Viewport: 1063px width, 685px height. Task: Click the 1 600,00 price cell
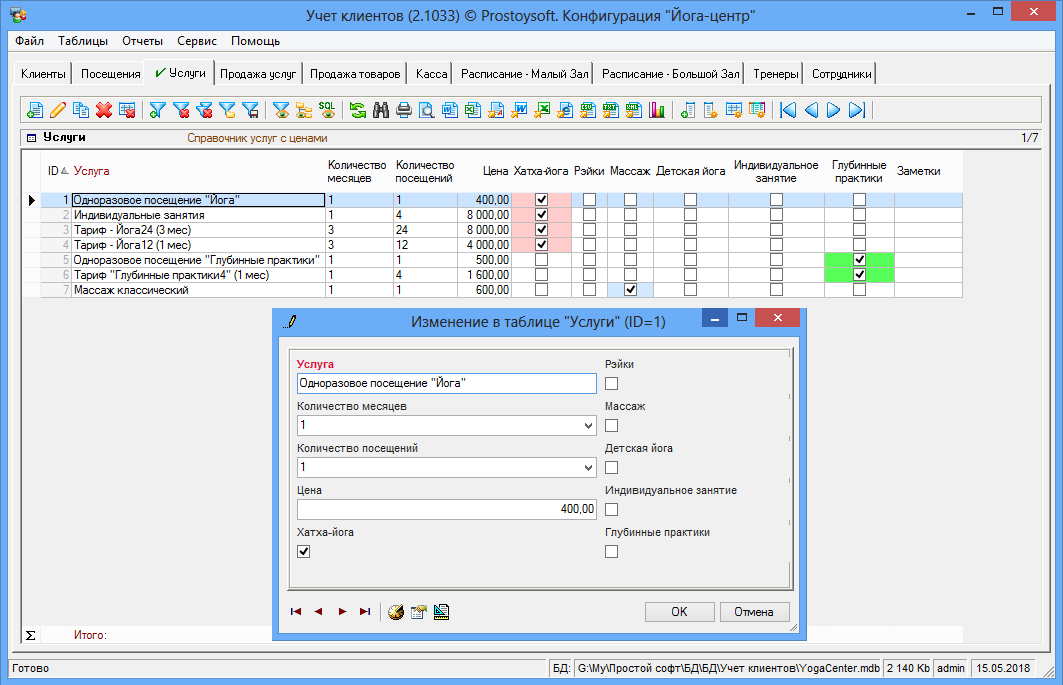pyautogui.click(x=484, y=275)
